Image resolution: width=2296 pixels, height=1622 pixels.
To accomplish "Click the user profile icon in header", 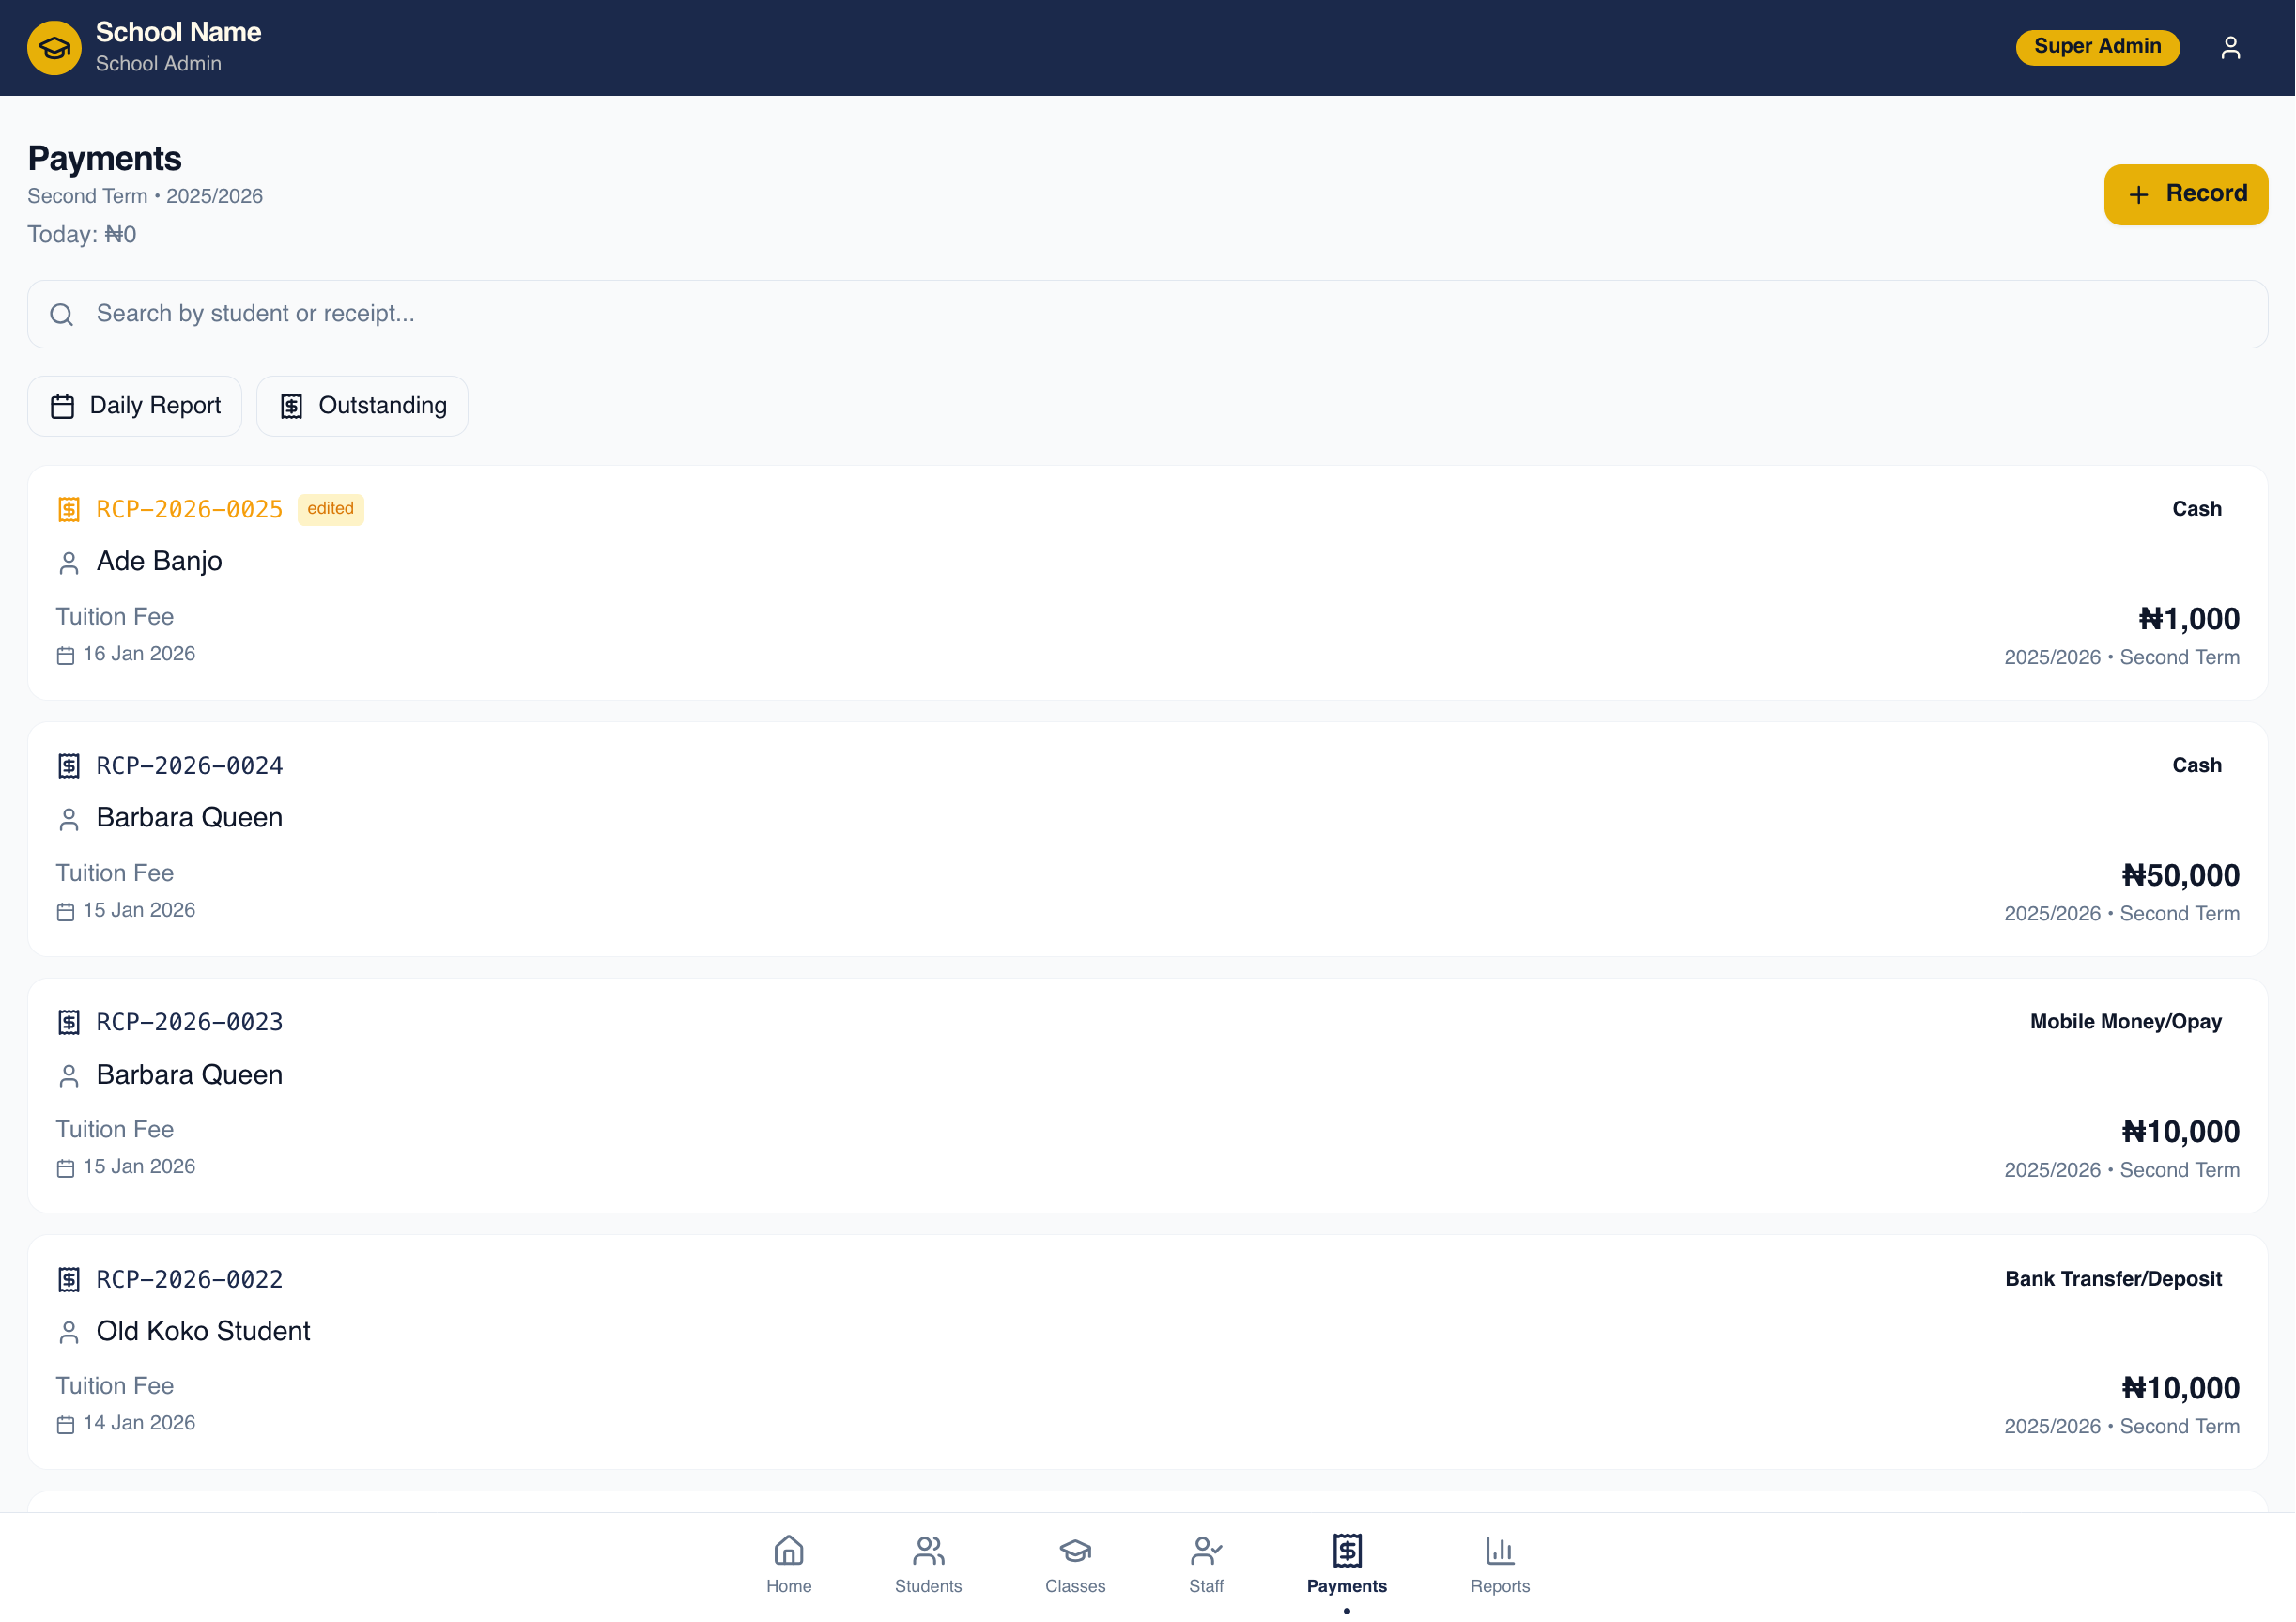I will [2230, 47].
